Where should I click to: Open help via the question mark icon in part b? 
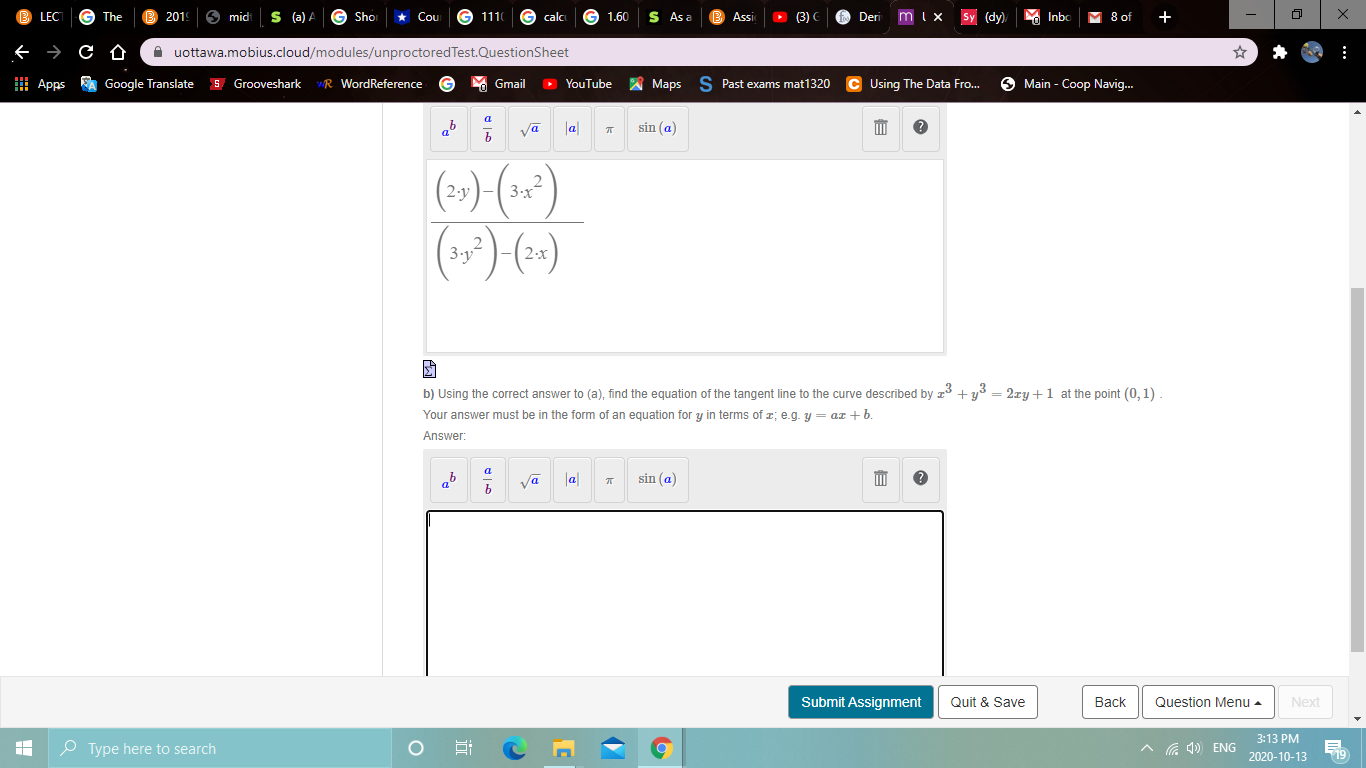pos(920,479)
